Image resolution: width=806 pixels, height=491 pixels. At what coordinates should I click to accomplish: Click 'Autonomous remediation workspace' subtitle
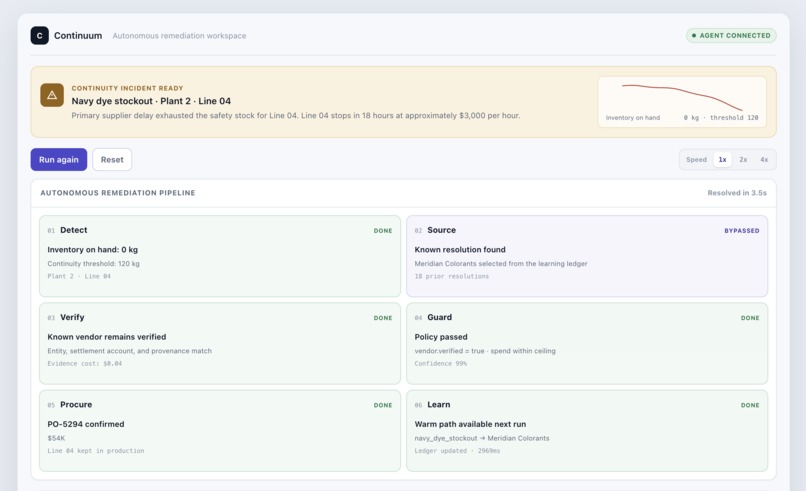(x=179, y=35)
